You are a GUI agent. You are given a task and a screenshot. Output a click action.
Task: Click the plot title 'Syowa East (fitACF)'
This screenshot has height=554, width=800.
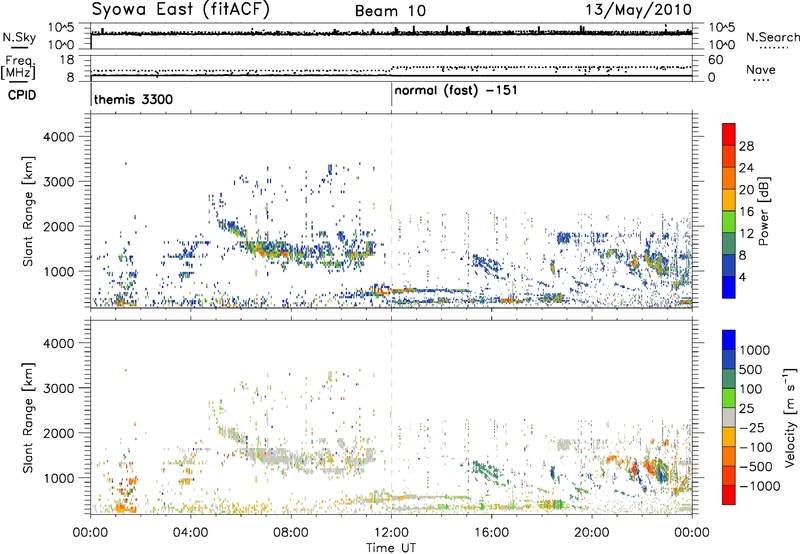(180, 10)
